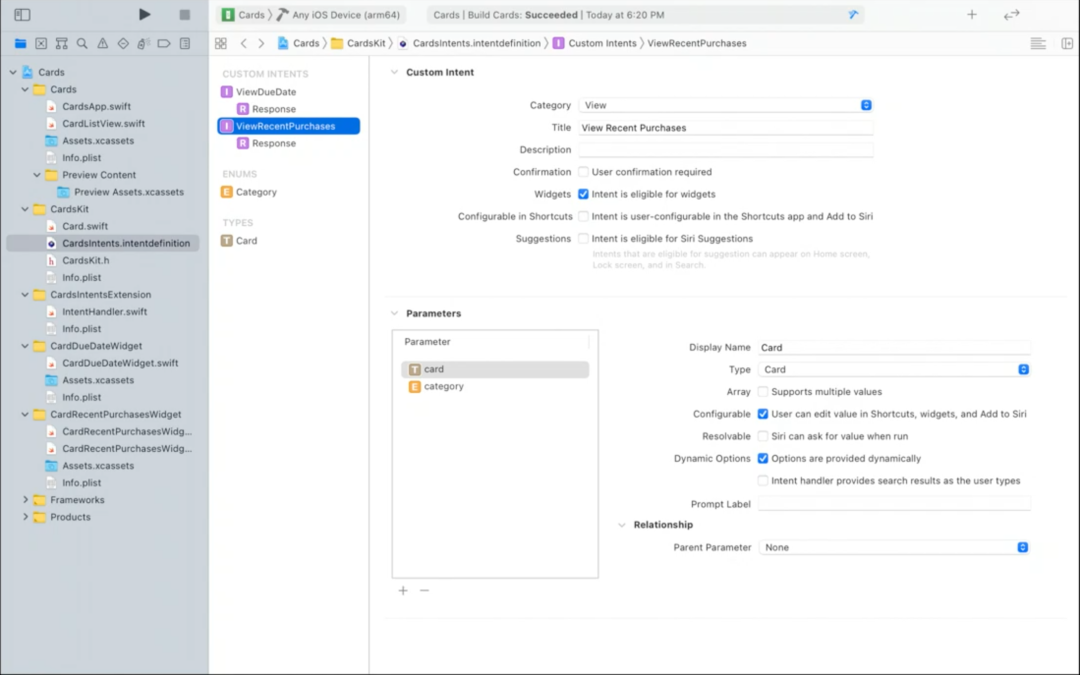The width and height of the screenshot is (1080, 675).
Task: Open the Library with plus button
Action: 971,15
